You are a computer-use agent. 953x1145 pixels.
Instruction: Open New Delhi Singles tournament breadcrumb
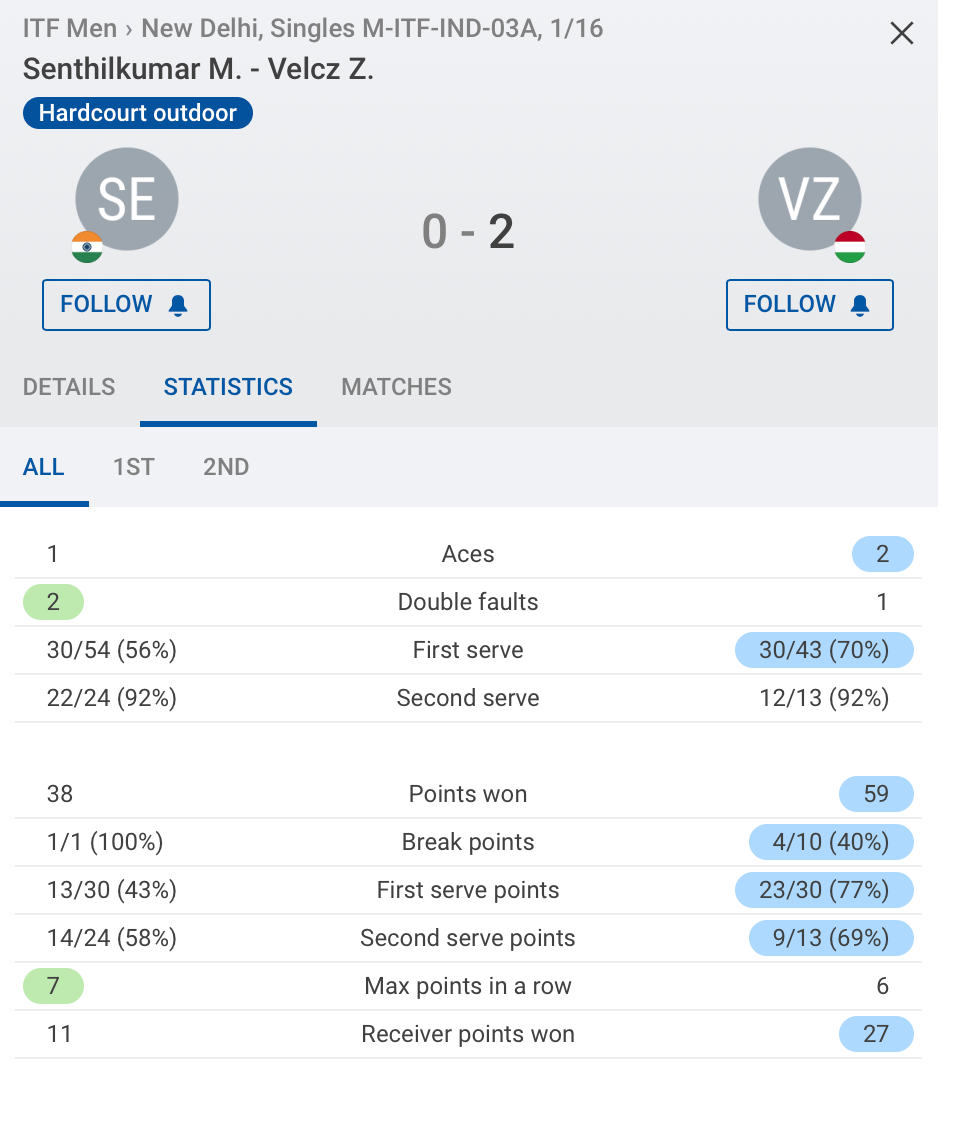[372, 28]
